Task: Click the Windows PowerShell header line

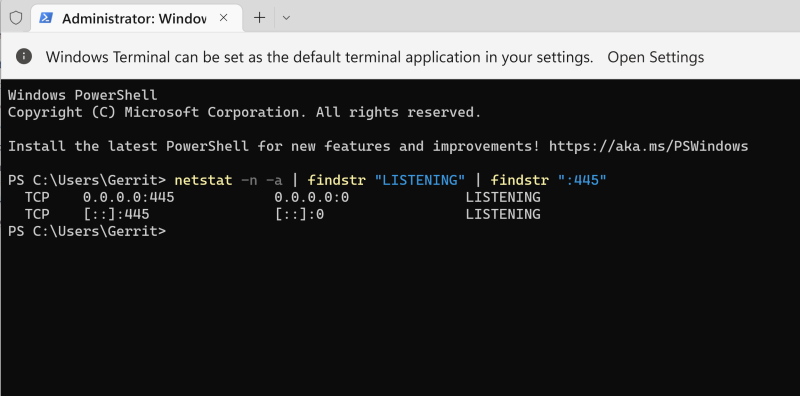Action: point(83,95)
